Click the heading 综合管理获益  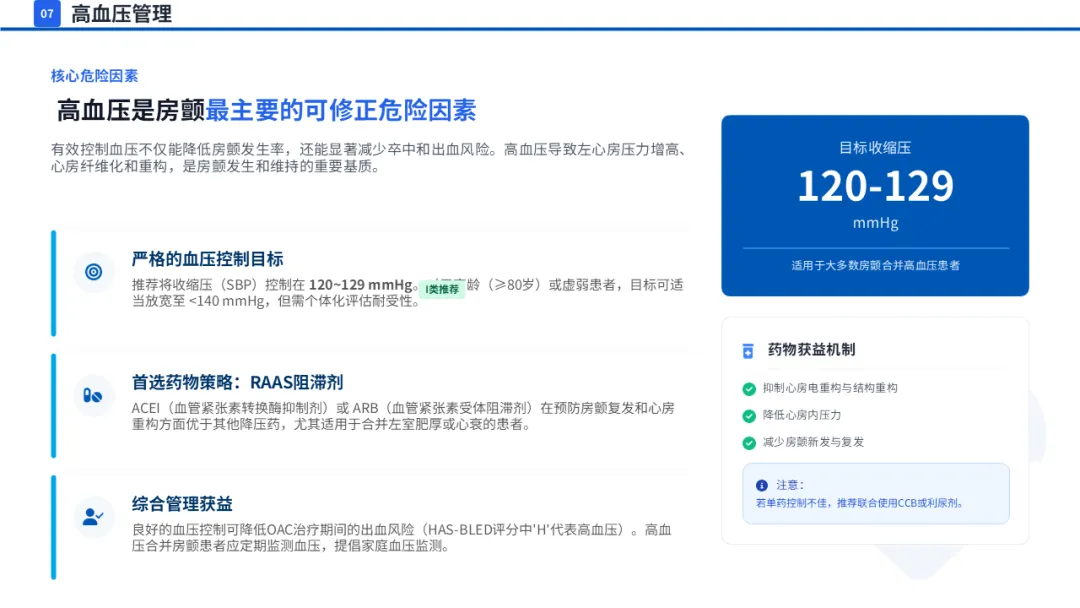click(182, 503)
